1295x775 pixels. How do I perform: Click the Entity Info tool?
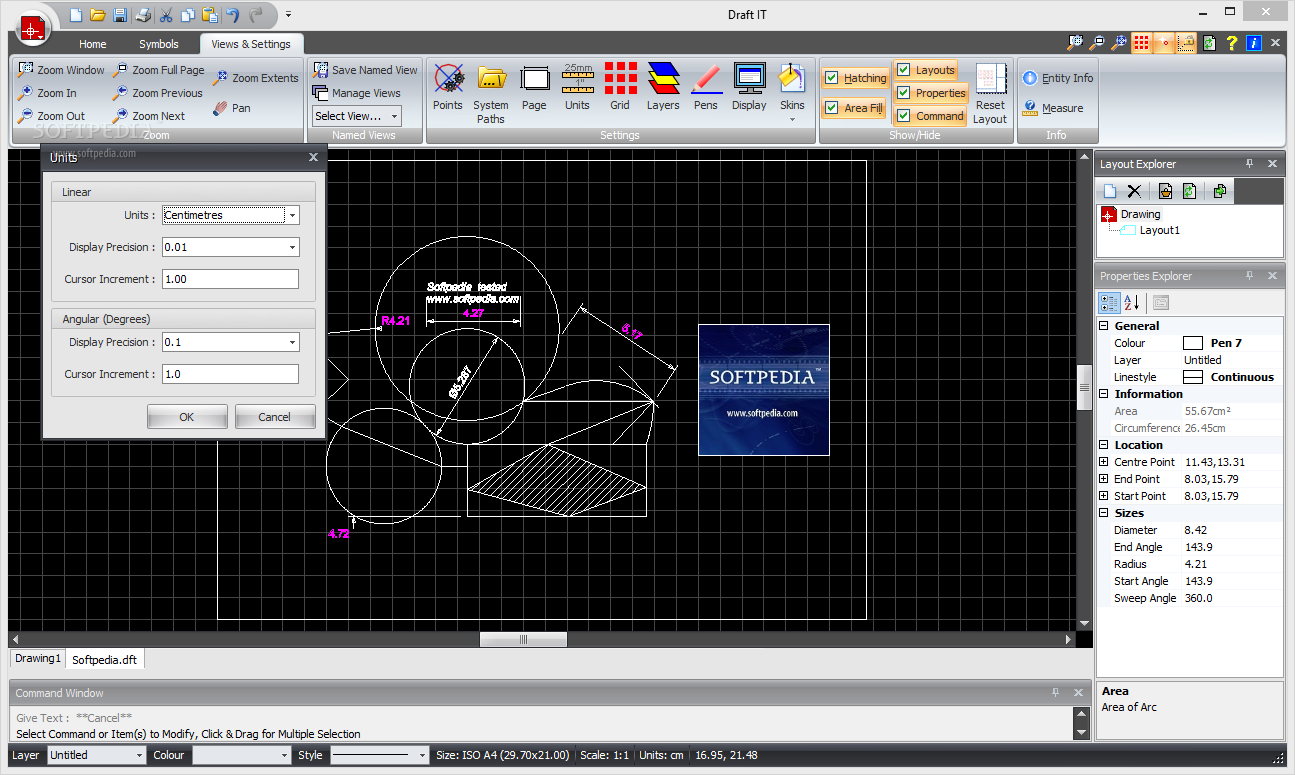coord(1058,78)
